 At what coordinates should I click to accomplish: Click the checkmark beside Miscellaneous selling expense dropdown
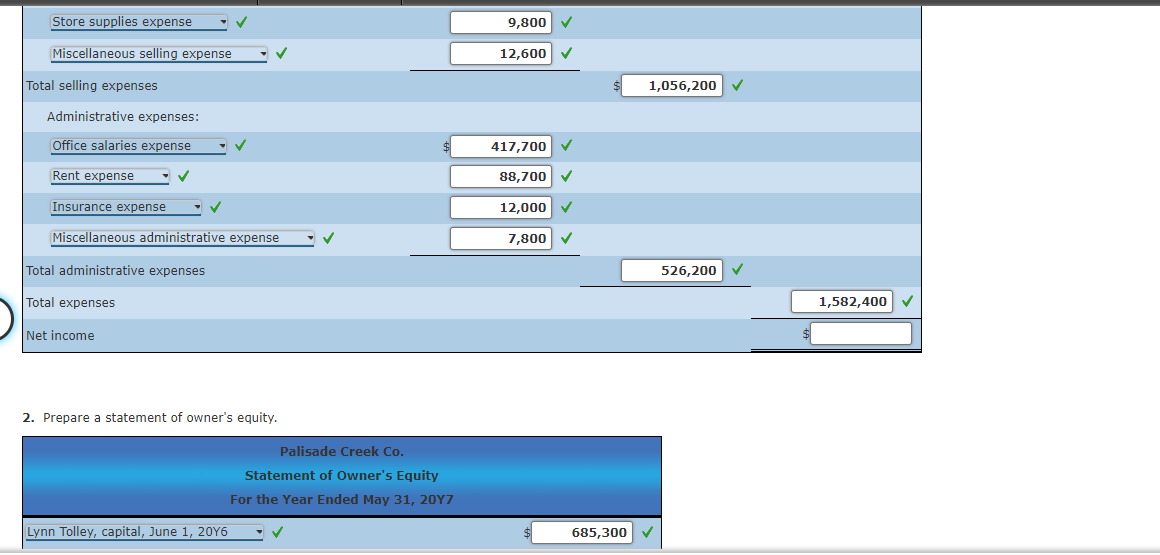[x=281, y=53]
